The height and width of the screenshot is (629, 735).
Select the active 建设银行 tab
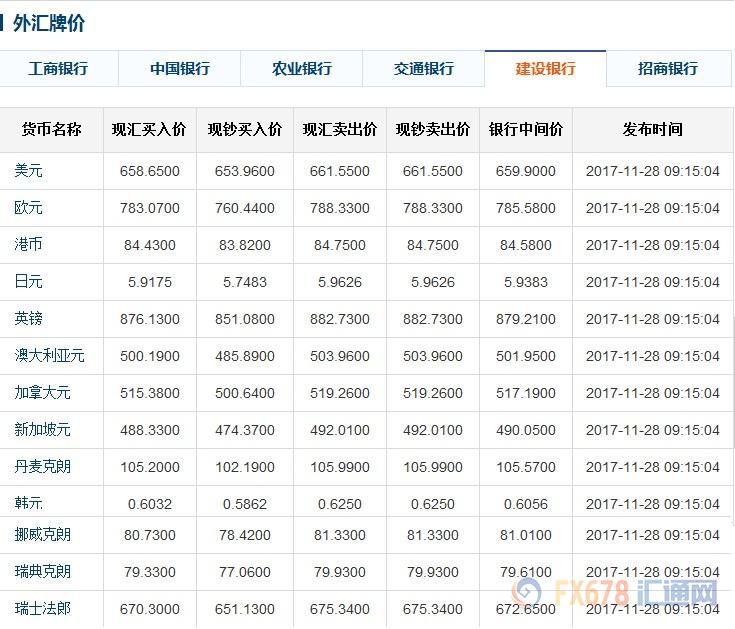545,68
